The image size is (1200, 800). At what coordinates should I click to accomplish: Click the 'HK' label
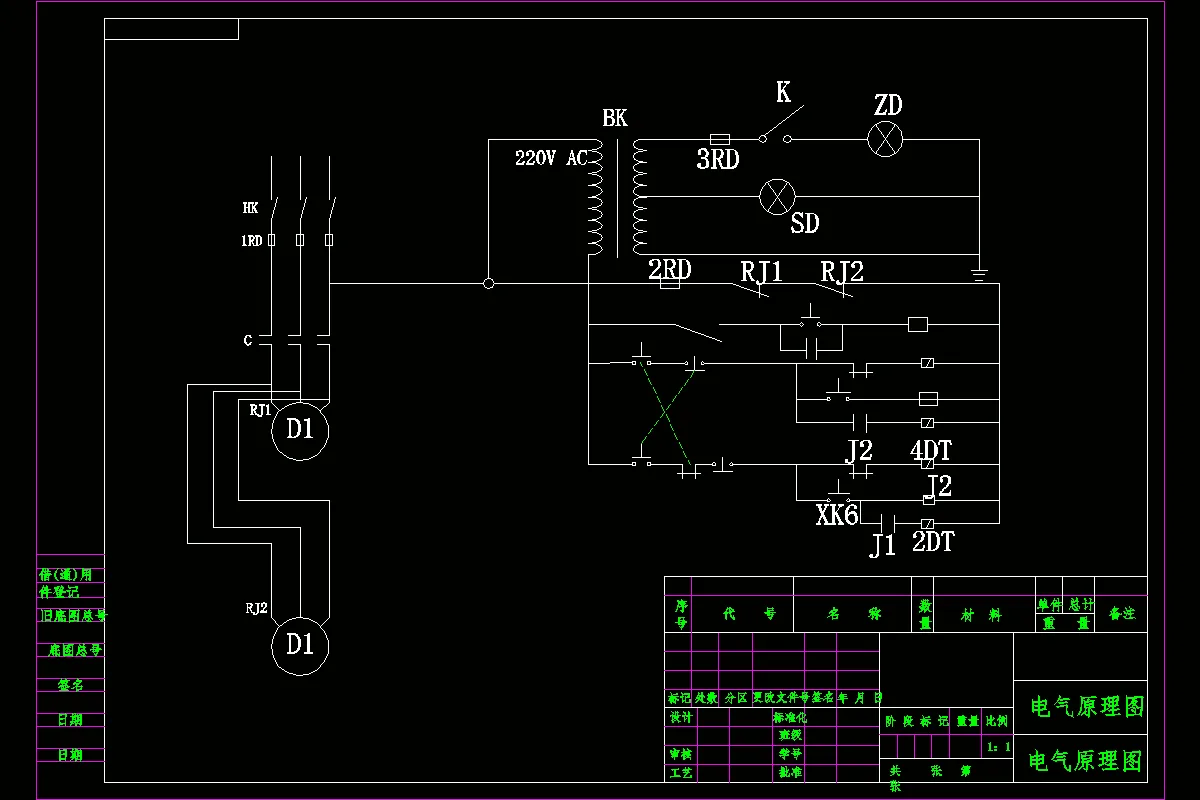pyautogui.click(x=250, y=208)
